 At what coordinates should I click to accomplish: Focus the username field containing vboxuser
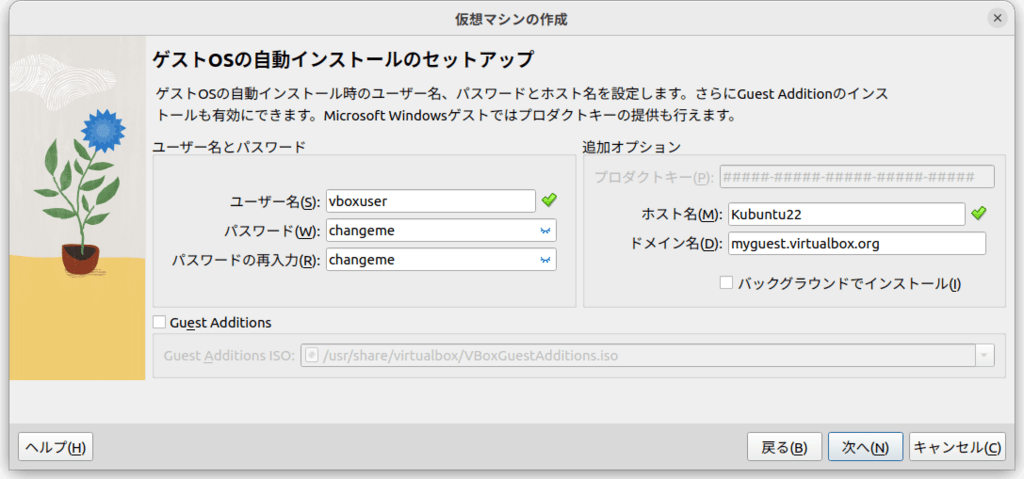coord(431,201)
